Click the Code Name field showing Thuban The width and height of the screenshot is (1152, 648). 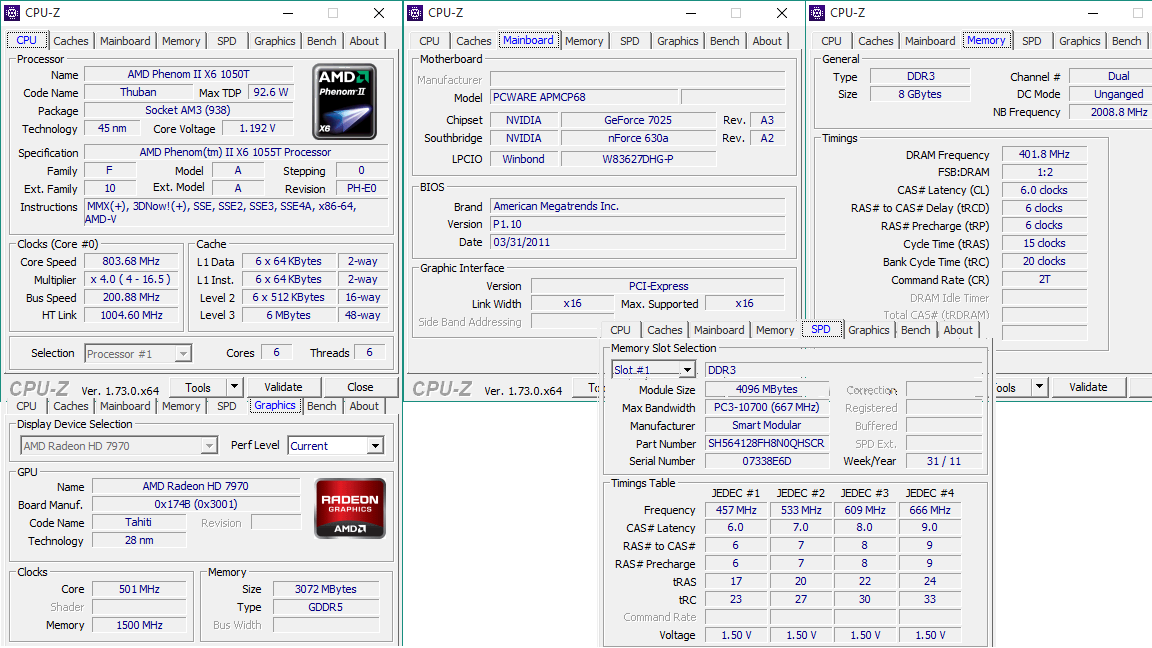[x=138, y=93]
